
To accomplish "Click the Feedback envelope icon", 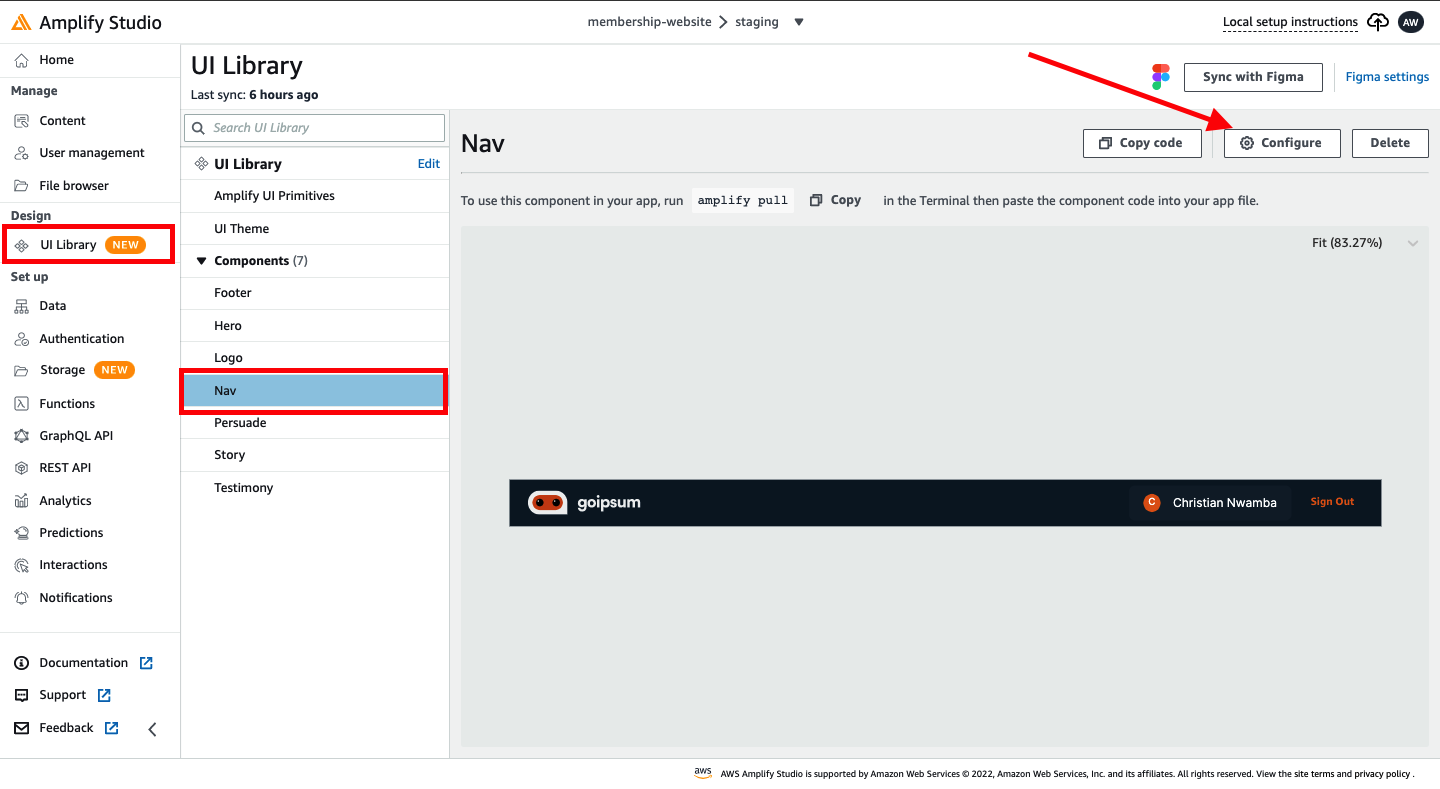I will [21, 728].
